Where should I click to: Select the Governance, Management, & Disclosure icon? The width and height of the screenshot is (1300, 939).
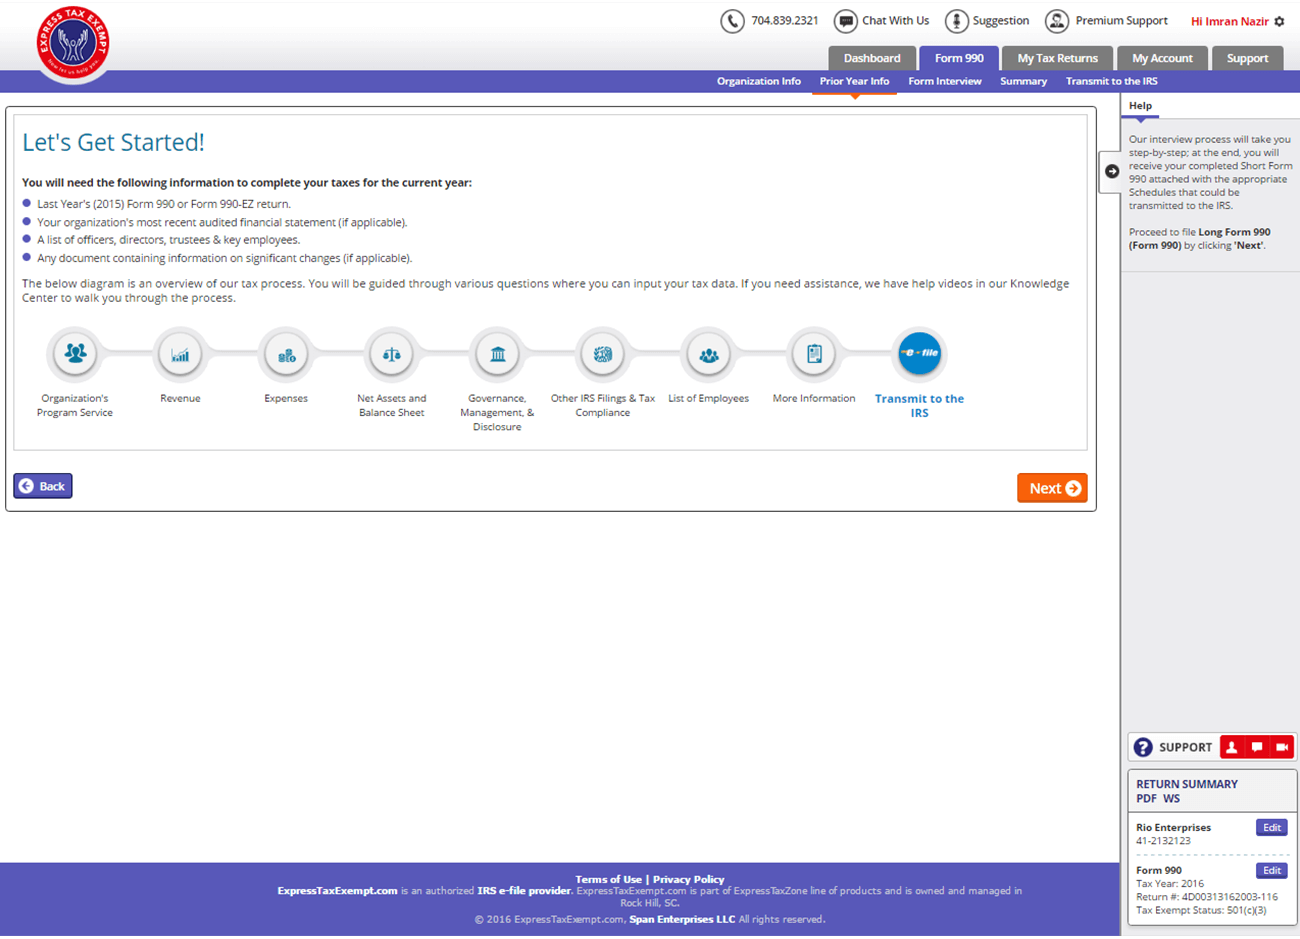pyautogui.click(x=497, y=353)
